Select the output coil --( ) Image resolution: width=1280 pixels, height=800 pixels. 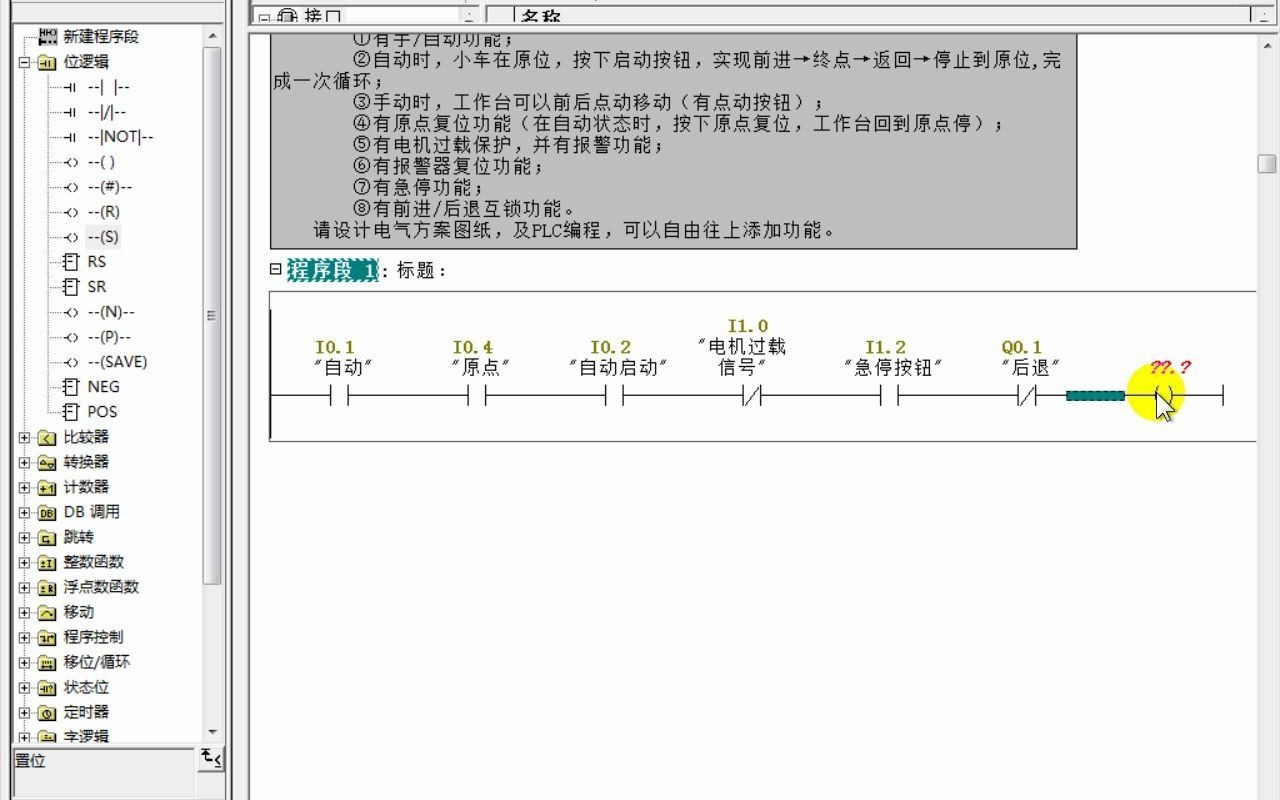(x=101, y=162)
